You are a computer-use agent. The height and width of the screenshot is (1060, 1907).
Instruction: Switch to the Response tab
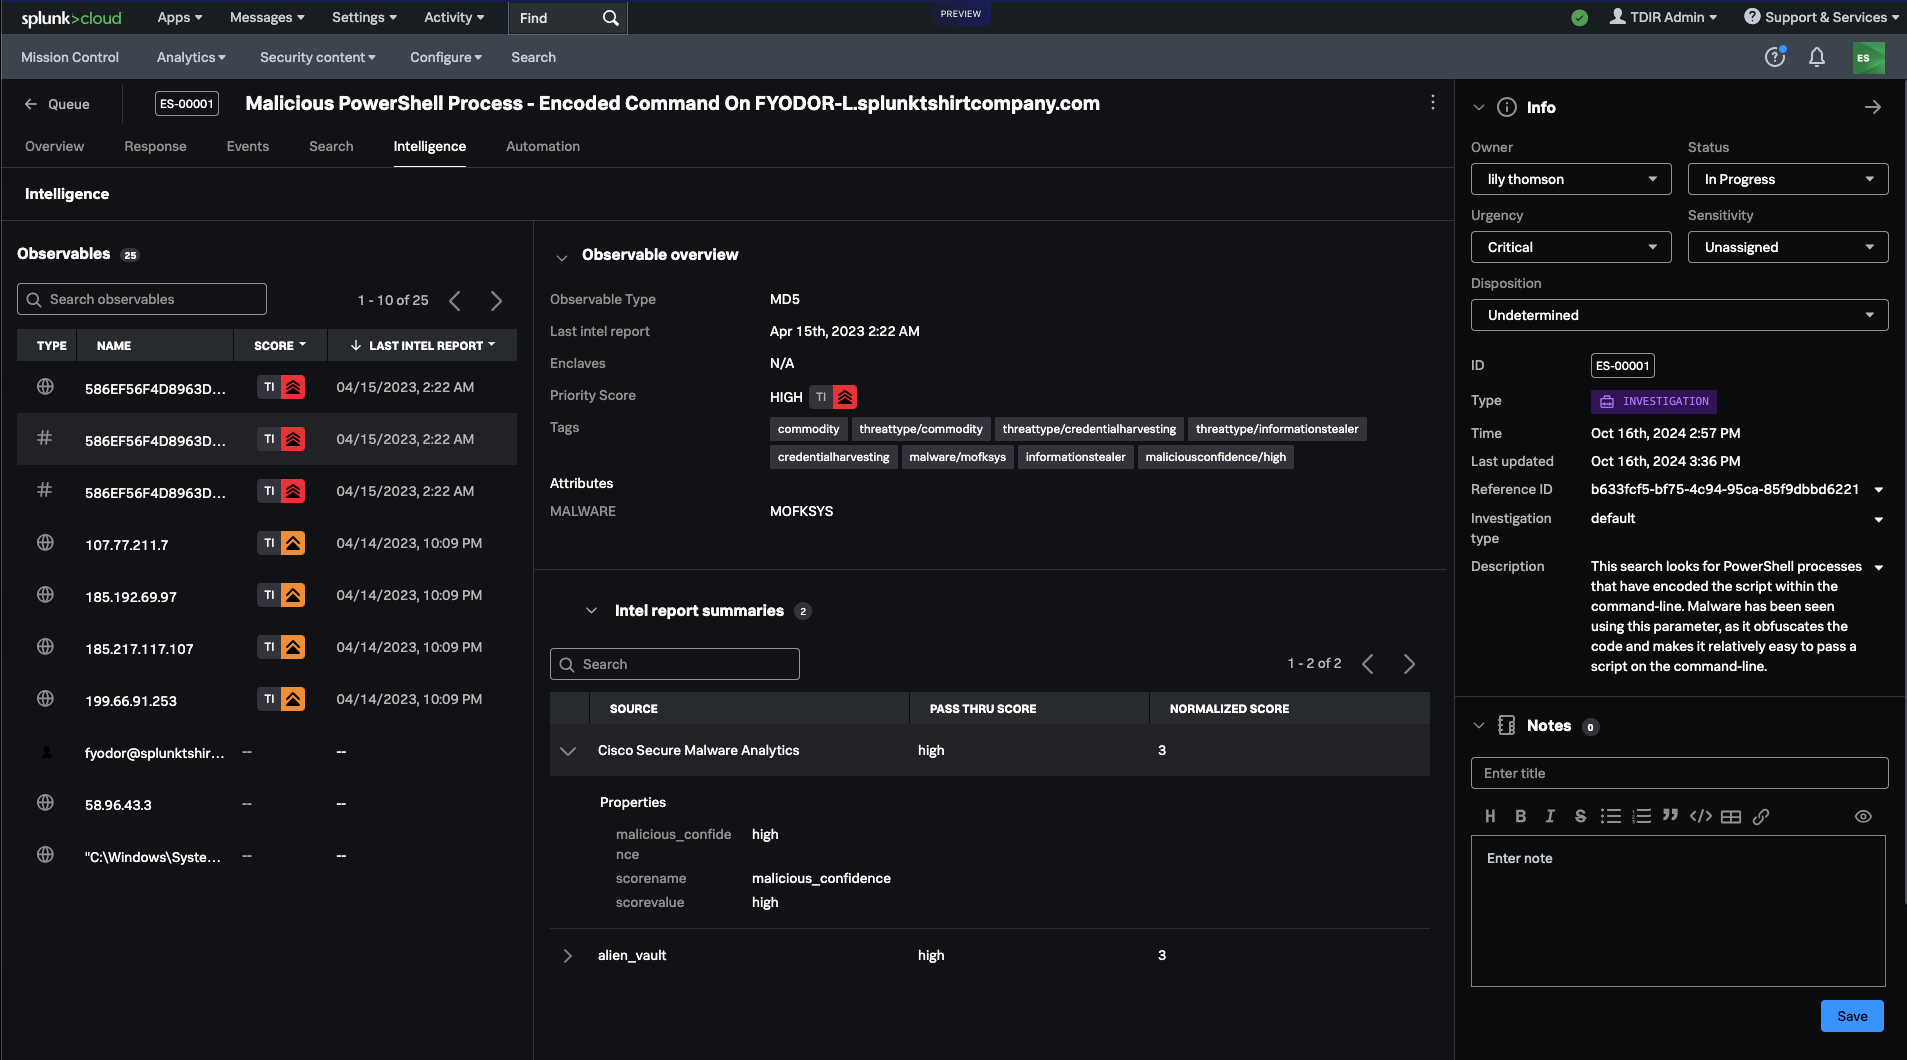point(155,146)
